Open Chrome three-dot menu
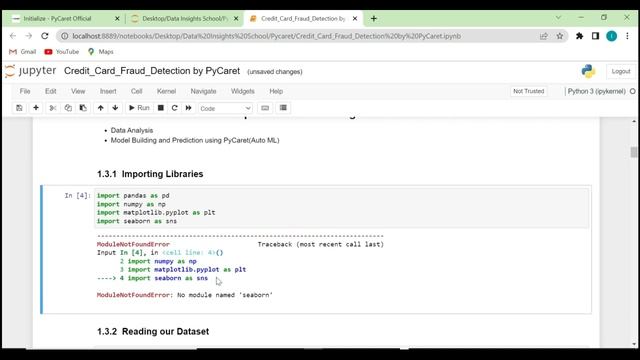Screen dimensions: 640x360 pyautogui.click(x=627, y=36)
